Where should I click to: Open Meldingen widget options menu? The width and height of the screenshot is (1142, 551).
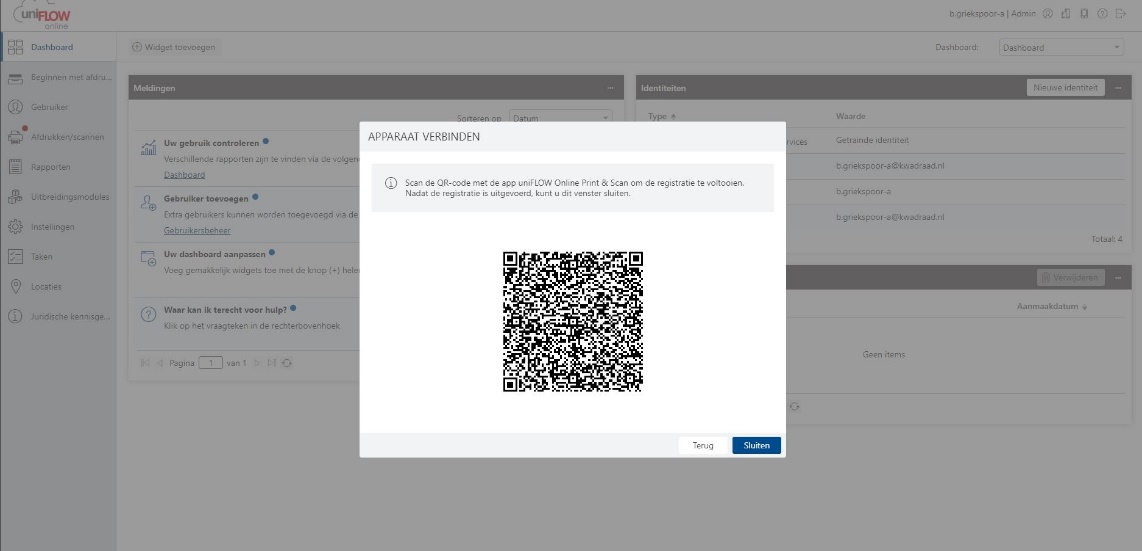coord(610,88)
